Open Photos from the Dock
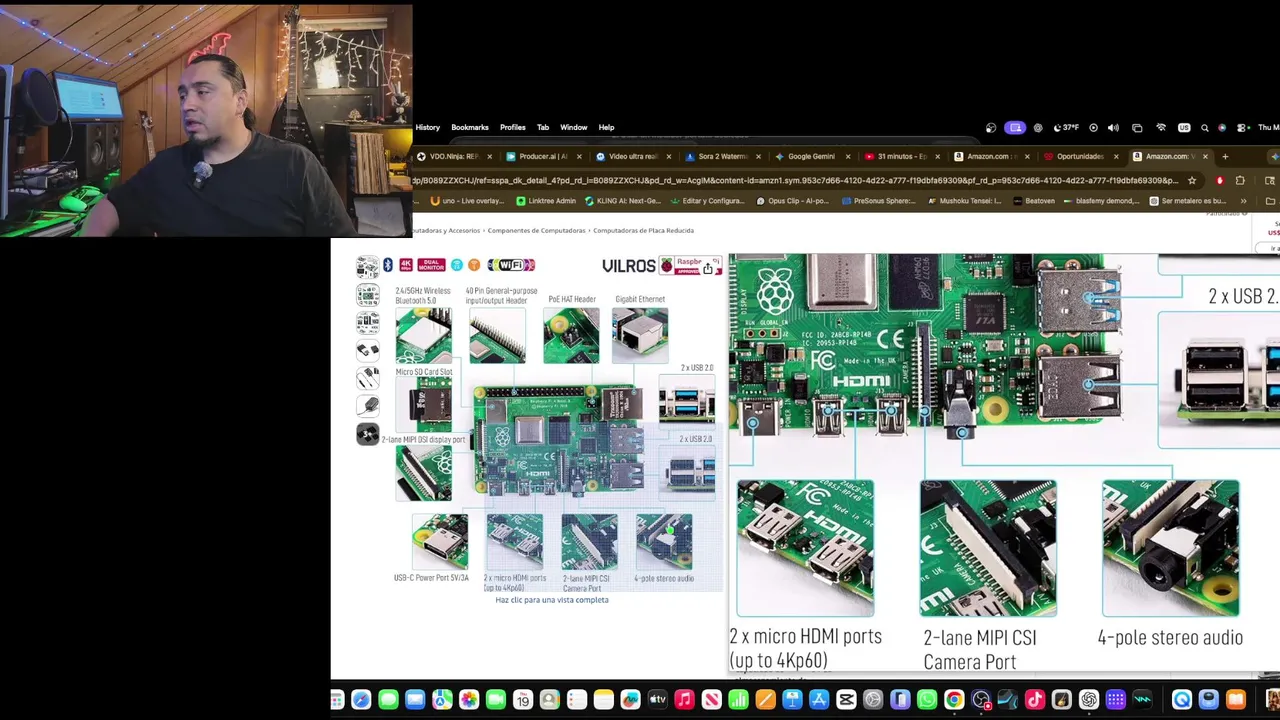1280x720 pixels. (469, 700)
